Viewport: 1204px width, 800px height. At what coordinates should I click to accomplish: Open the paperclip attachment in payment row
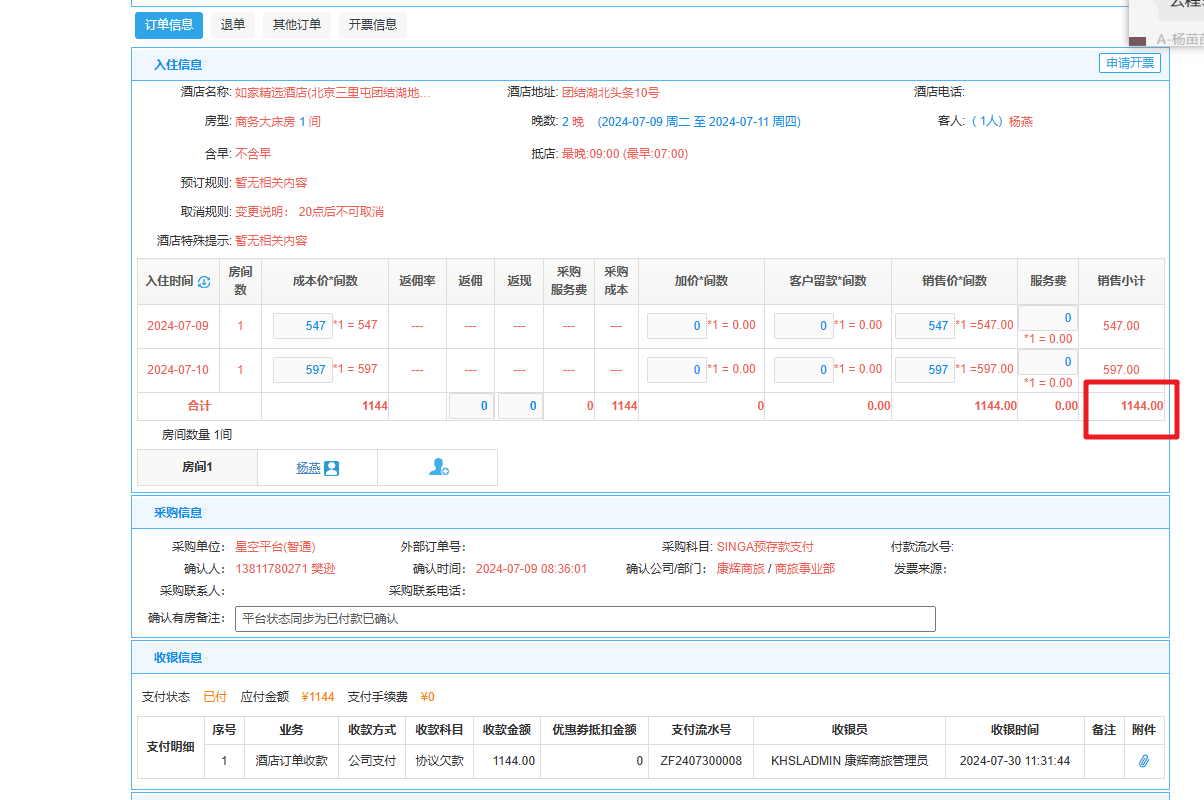pyautogui.click(x=1144, y=761)
